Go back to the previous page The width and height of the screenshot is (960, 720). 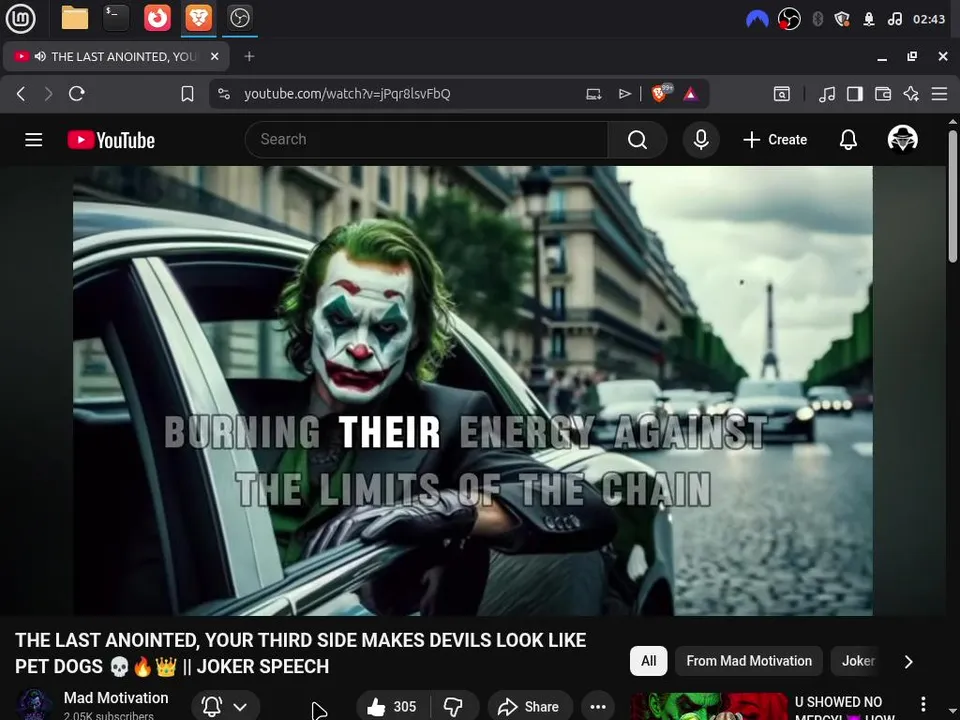[21, 94]
